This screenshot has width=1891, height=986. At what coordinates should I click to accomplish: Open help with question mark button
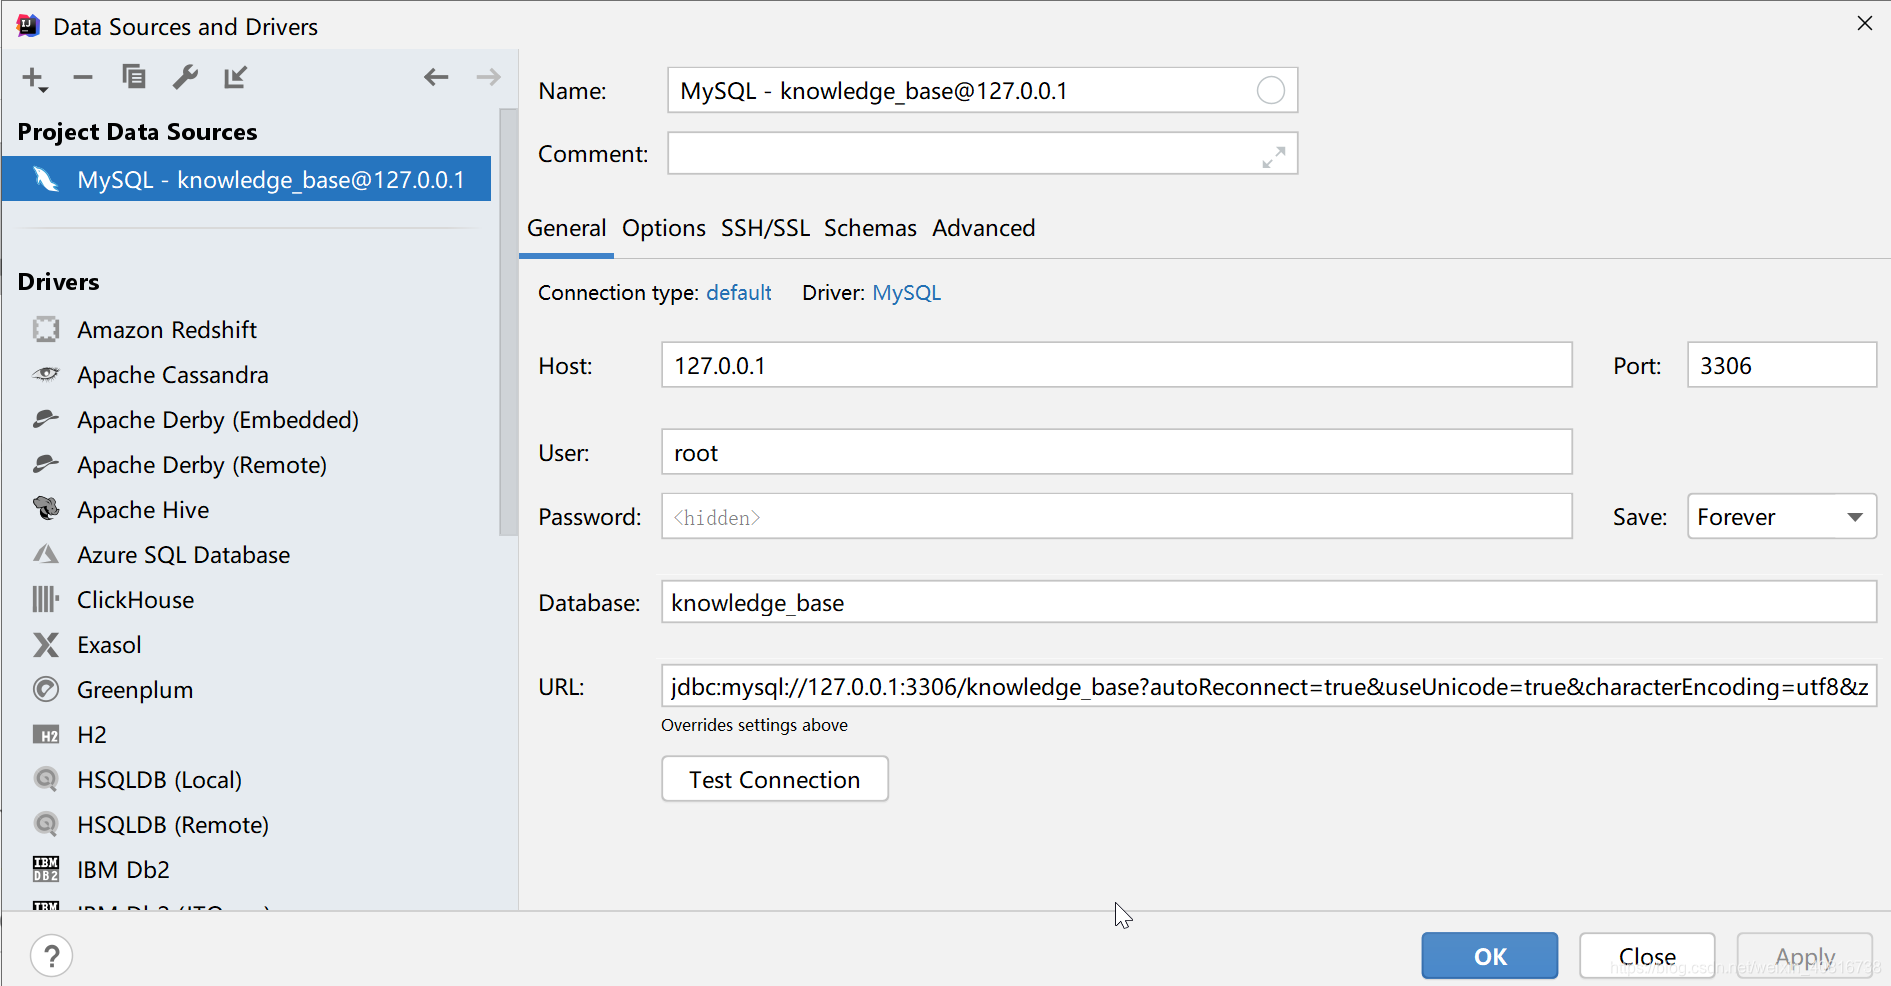(52, 956)
